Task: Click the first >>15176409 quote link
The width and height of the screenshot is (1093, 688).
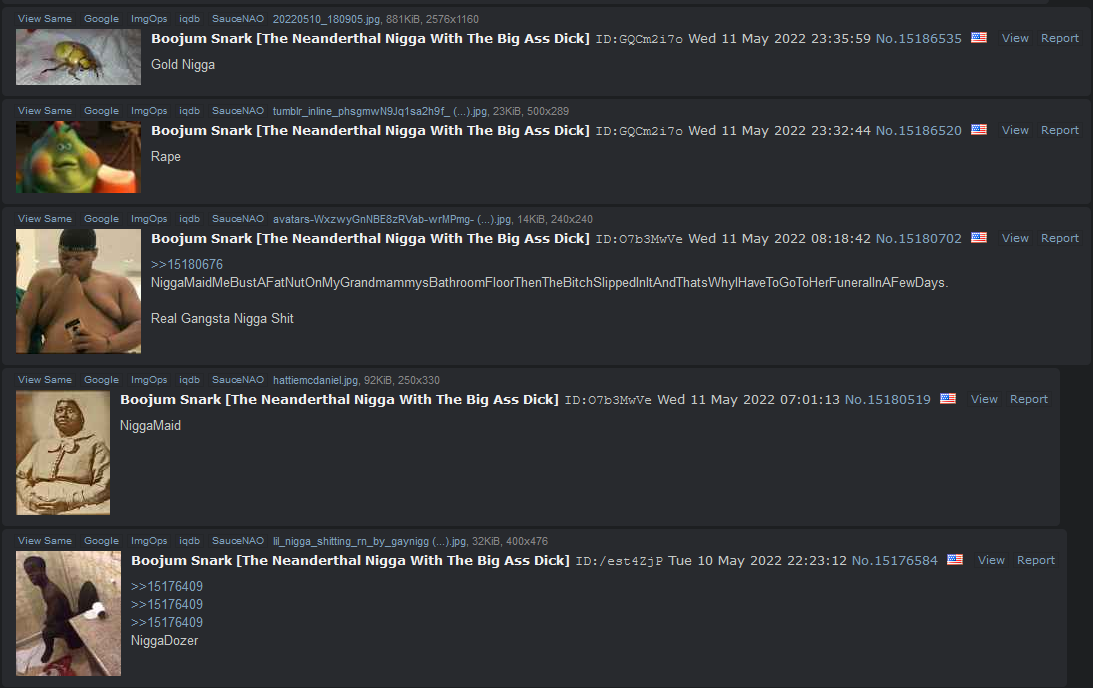Action: [166, 587]
